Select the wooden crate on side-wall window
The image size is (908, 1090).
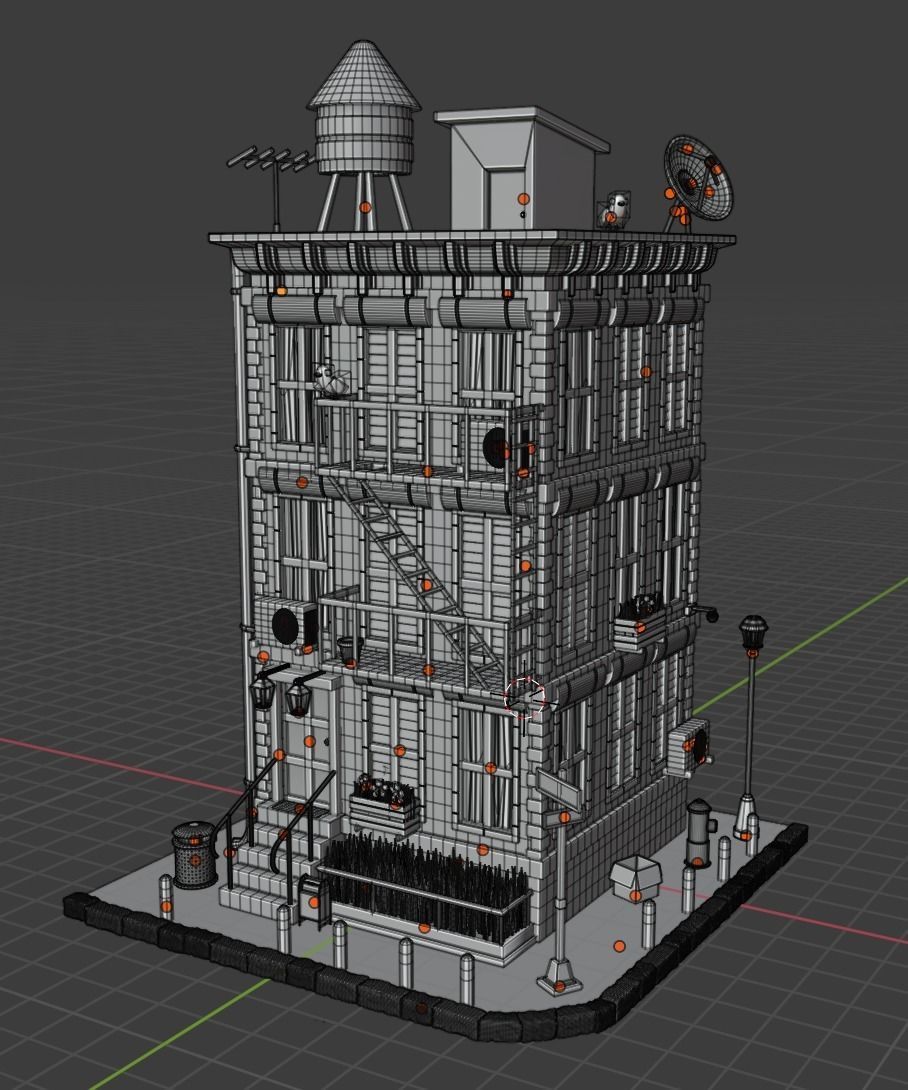[640, 623]
